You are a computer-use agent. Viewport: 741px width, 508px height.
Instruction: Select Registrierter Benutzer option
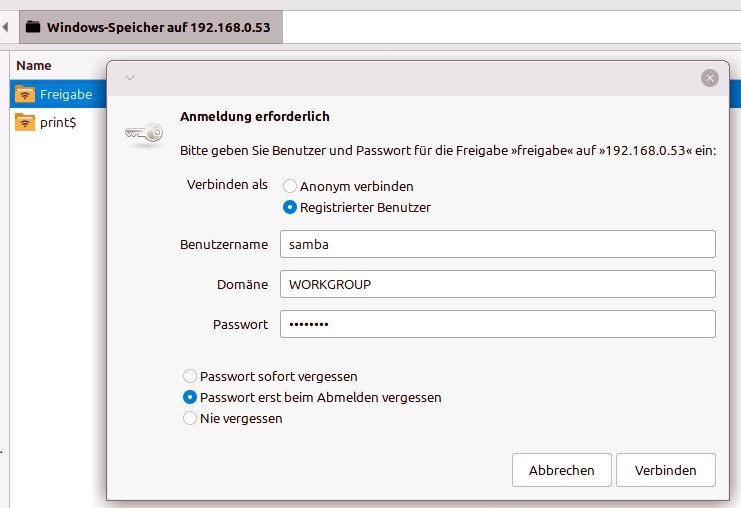coord(290,208)
